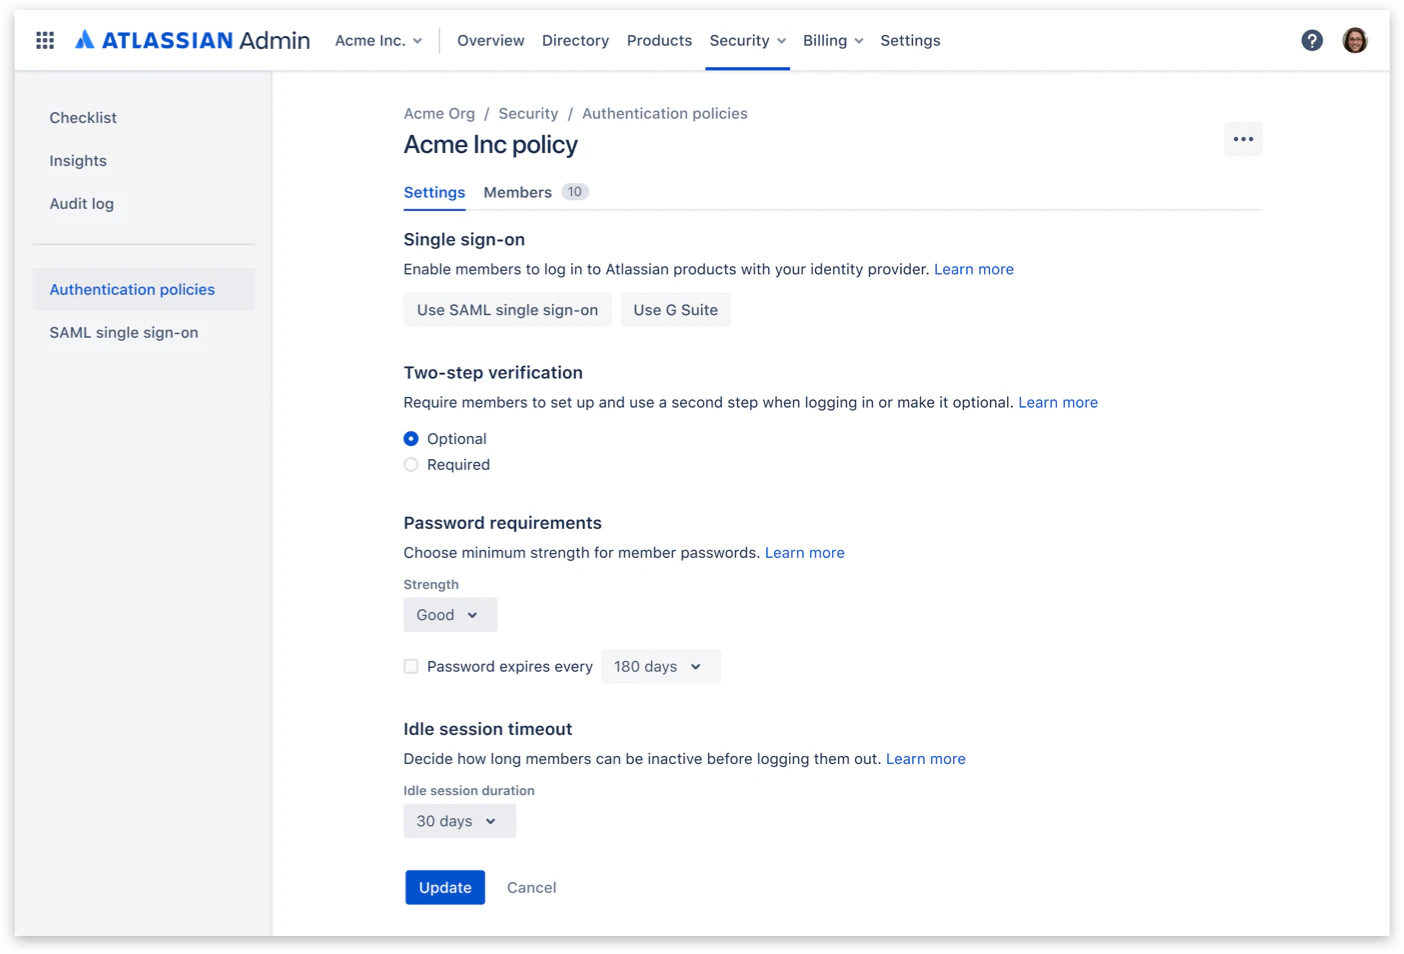Viewport: 1404px width, 954px height.
Task: Open the app switcher grid icon
Action: (44, 40)
